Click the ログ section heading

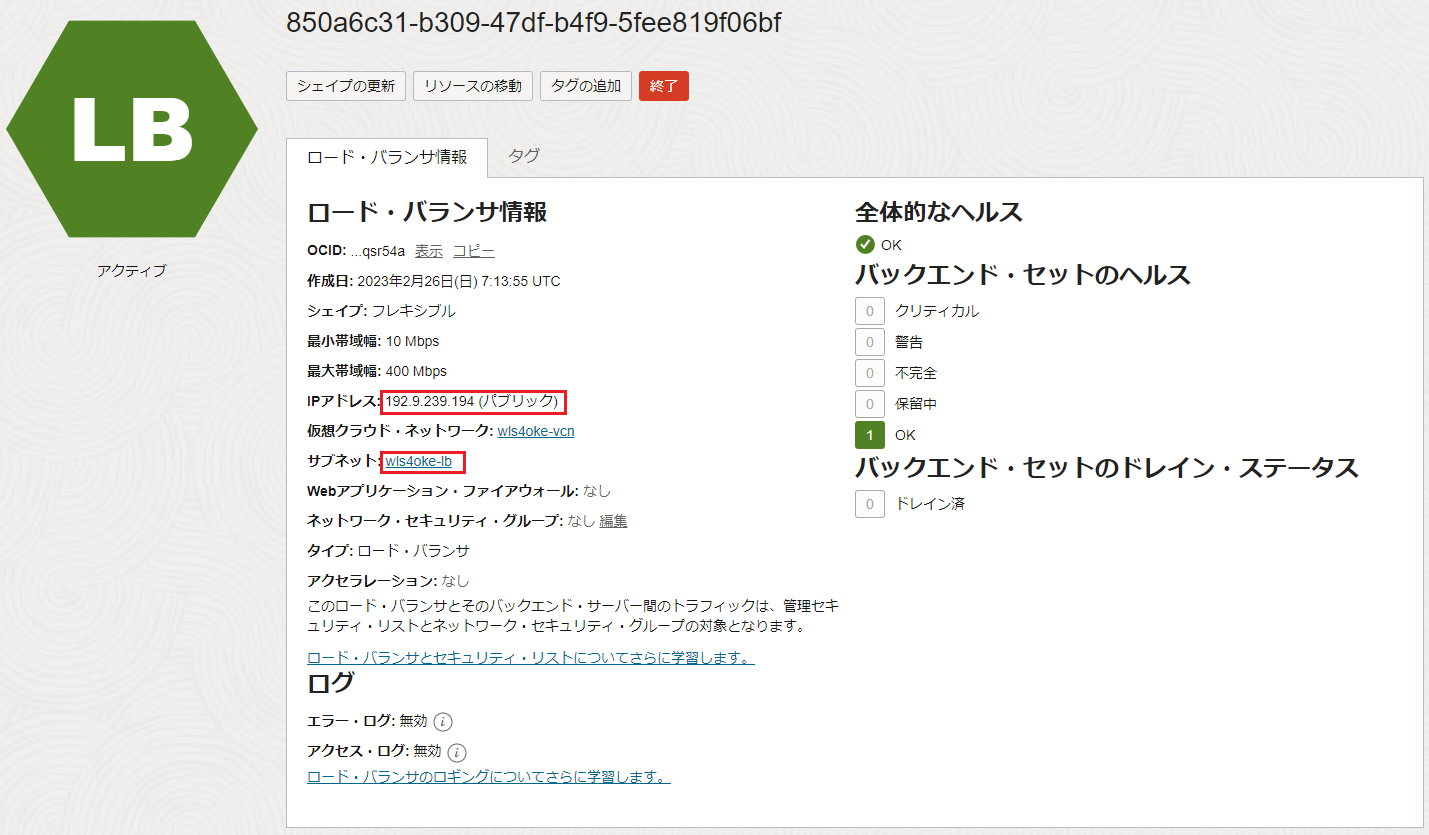(x=330, y=683)
